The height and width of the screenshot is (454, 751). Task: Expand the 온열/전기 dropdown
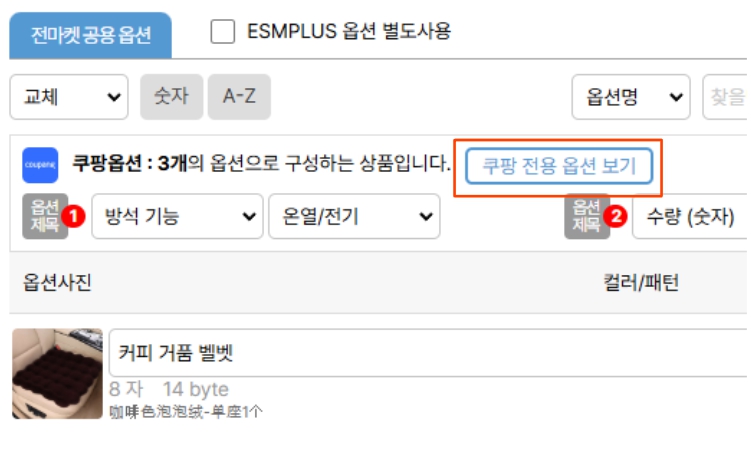point(354,216)
